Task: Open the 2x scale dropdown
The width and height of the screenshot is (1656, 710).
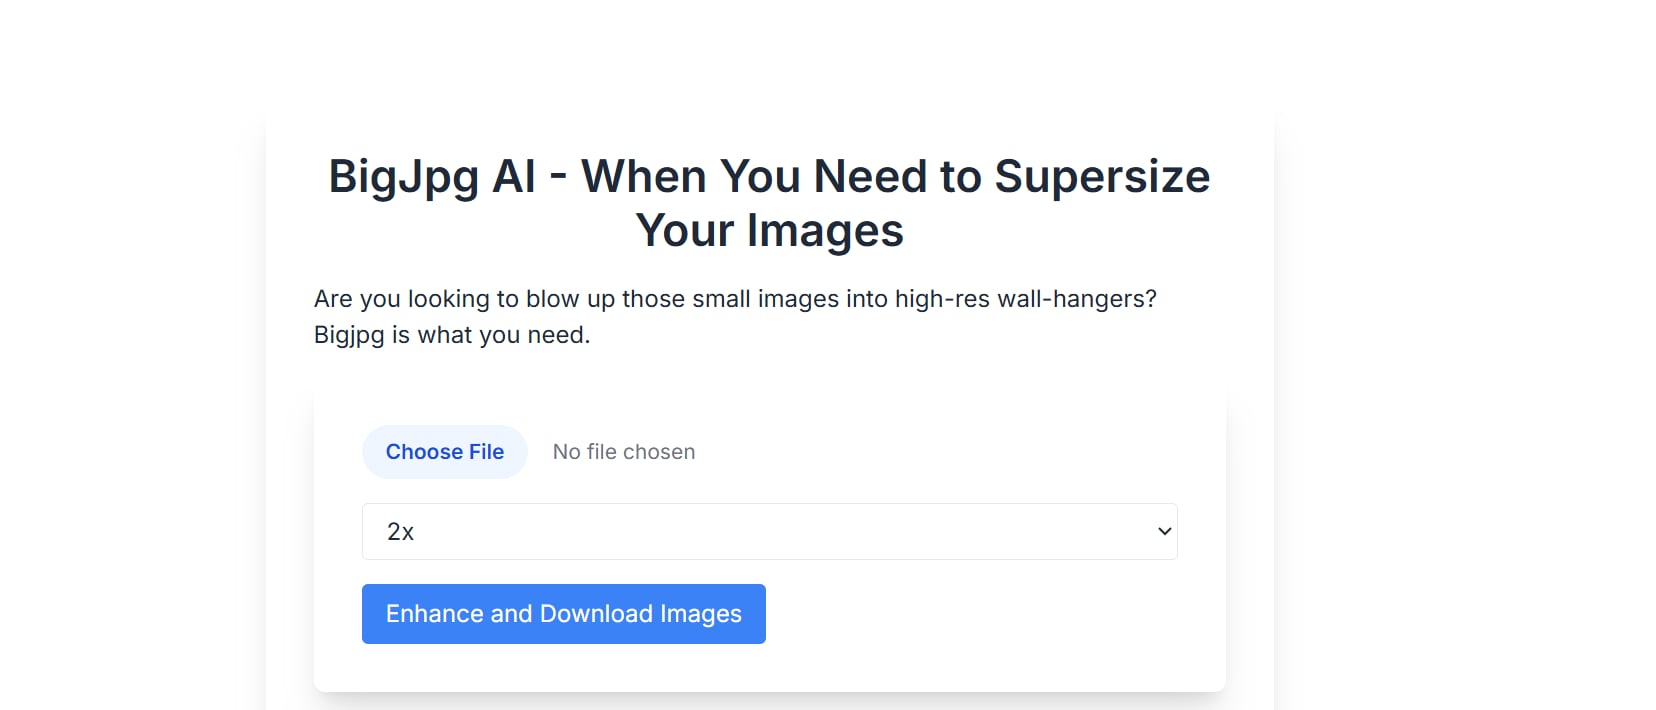Action: (x=769, y=532)
